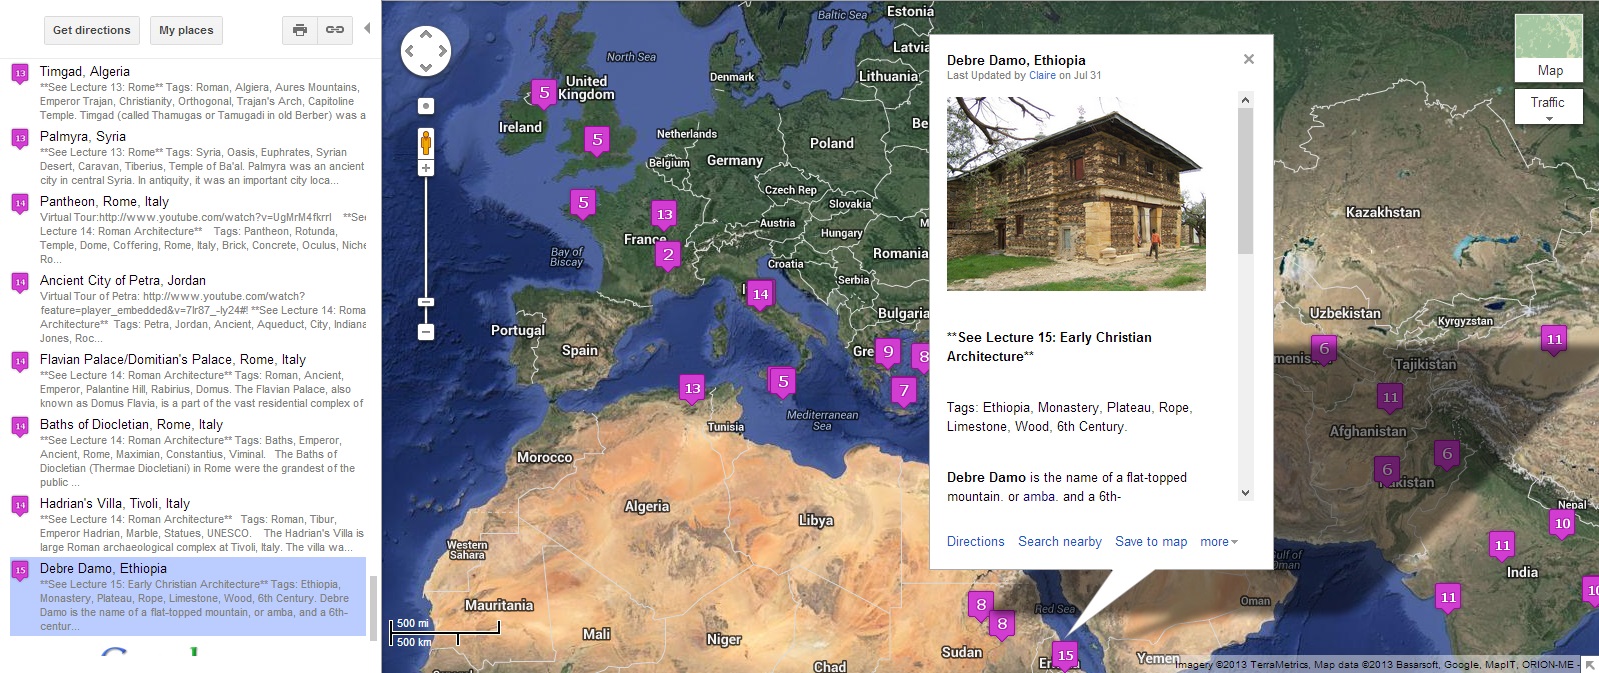The image size is (1599, 673).
Task: Select Timgad, Algeria in the list
Action: tap(85, 71)
